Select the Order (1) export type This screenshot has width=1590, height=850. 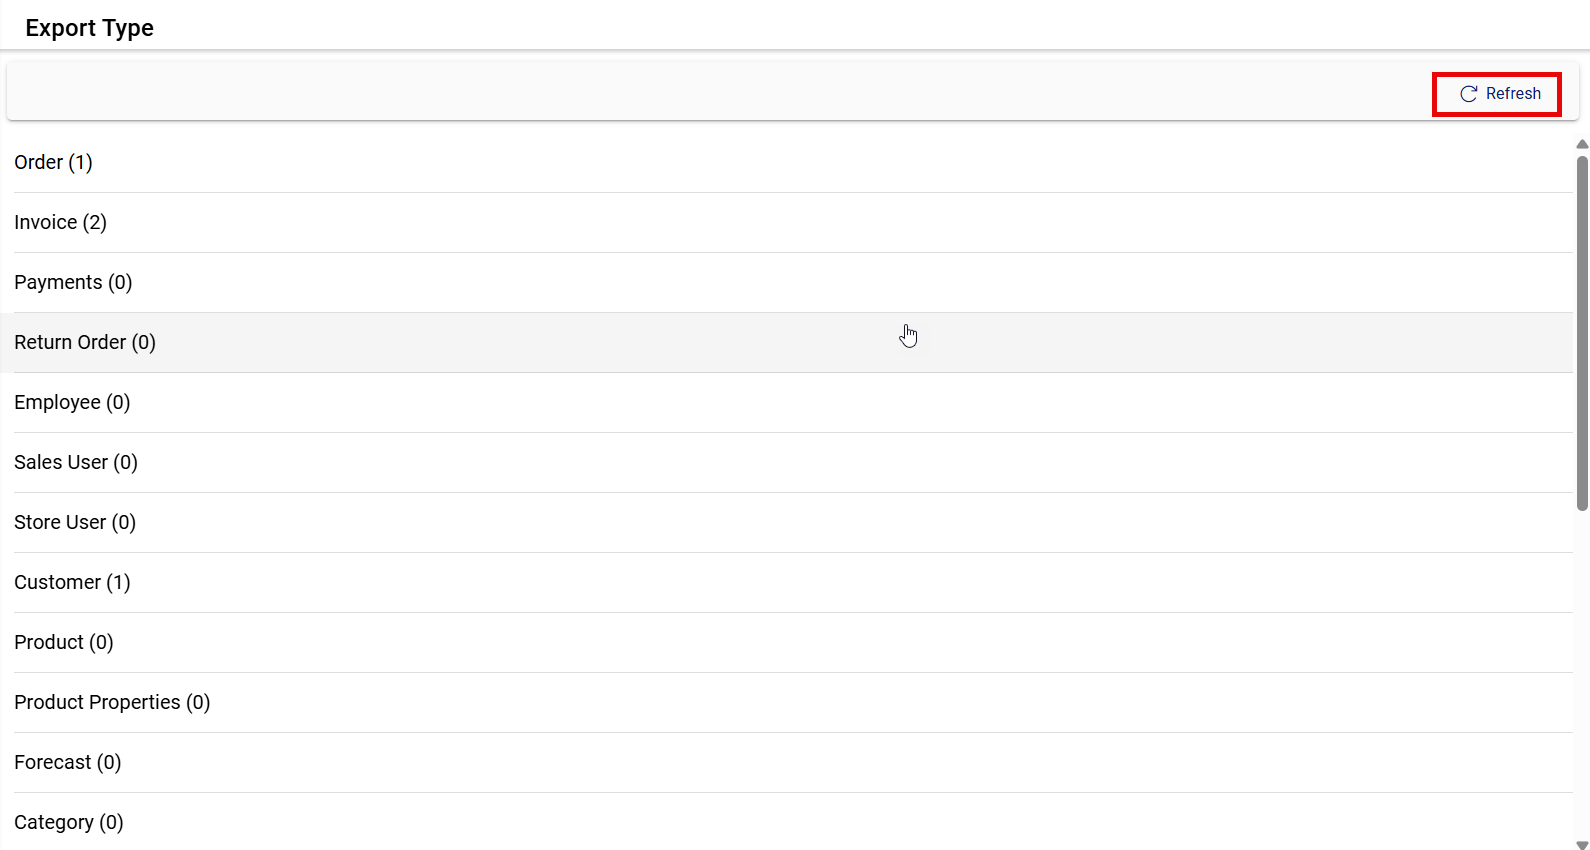(x=53, y=162)
